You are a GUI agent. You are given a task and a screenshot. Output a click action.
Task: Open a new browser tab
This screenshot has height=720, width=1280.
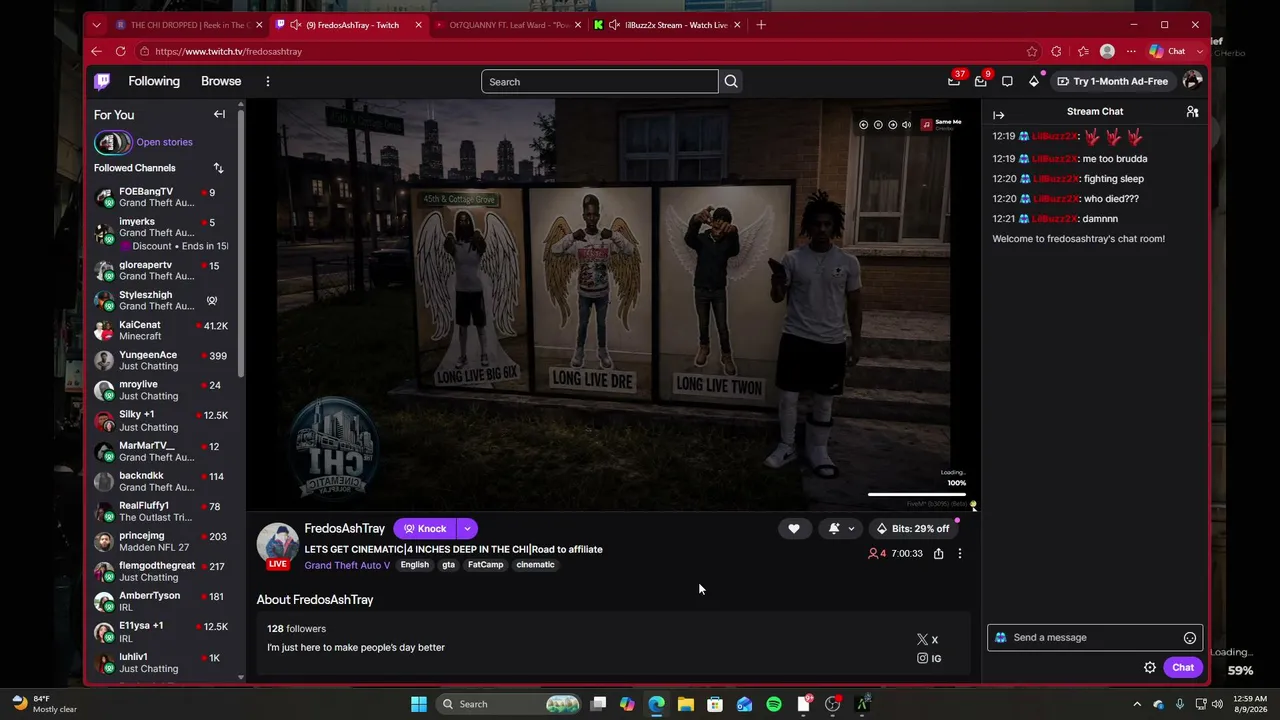coord(761,25)
